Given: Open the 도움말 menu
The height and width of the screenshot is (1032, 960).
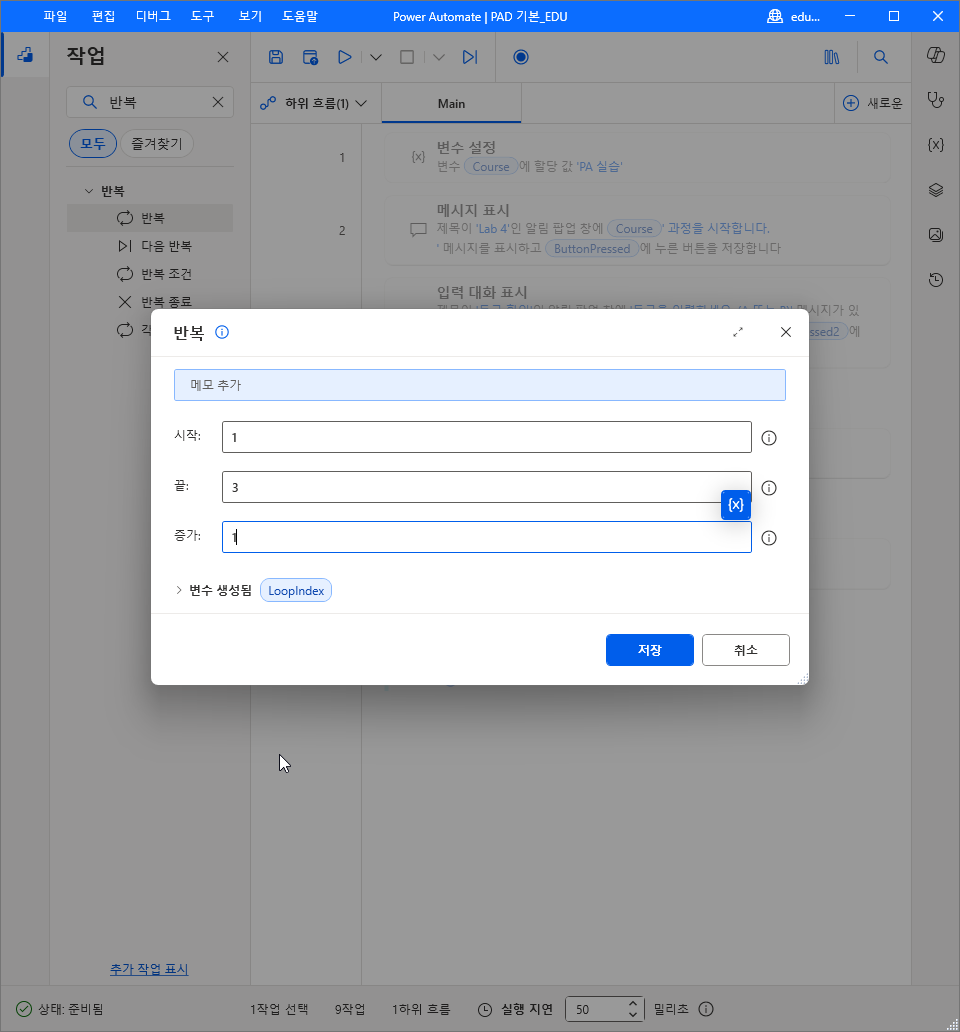Looking at the screenshot, I should click(300, 16).
